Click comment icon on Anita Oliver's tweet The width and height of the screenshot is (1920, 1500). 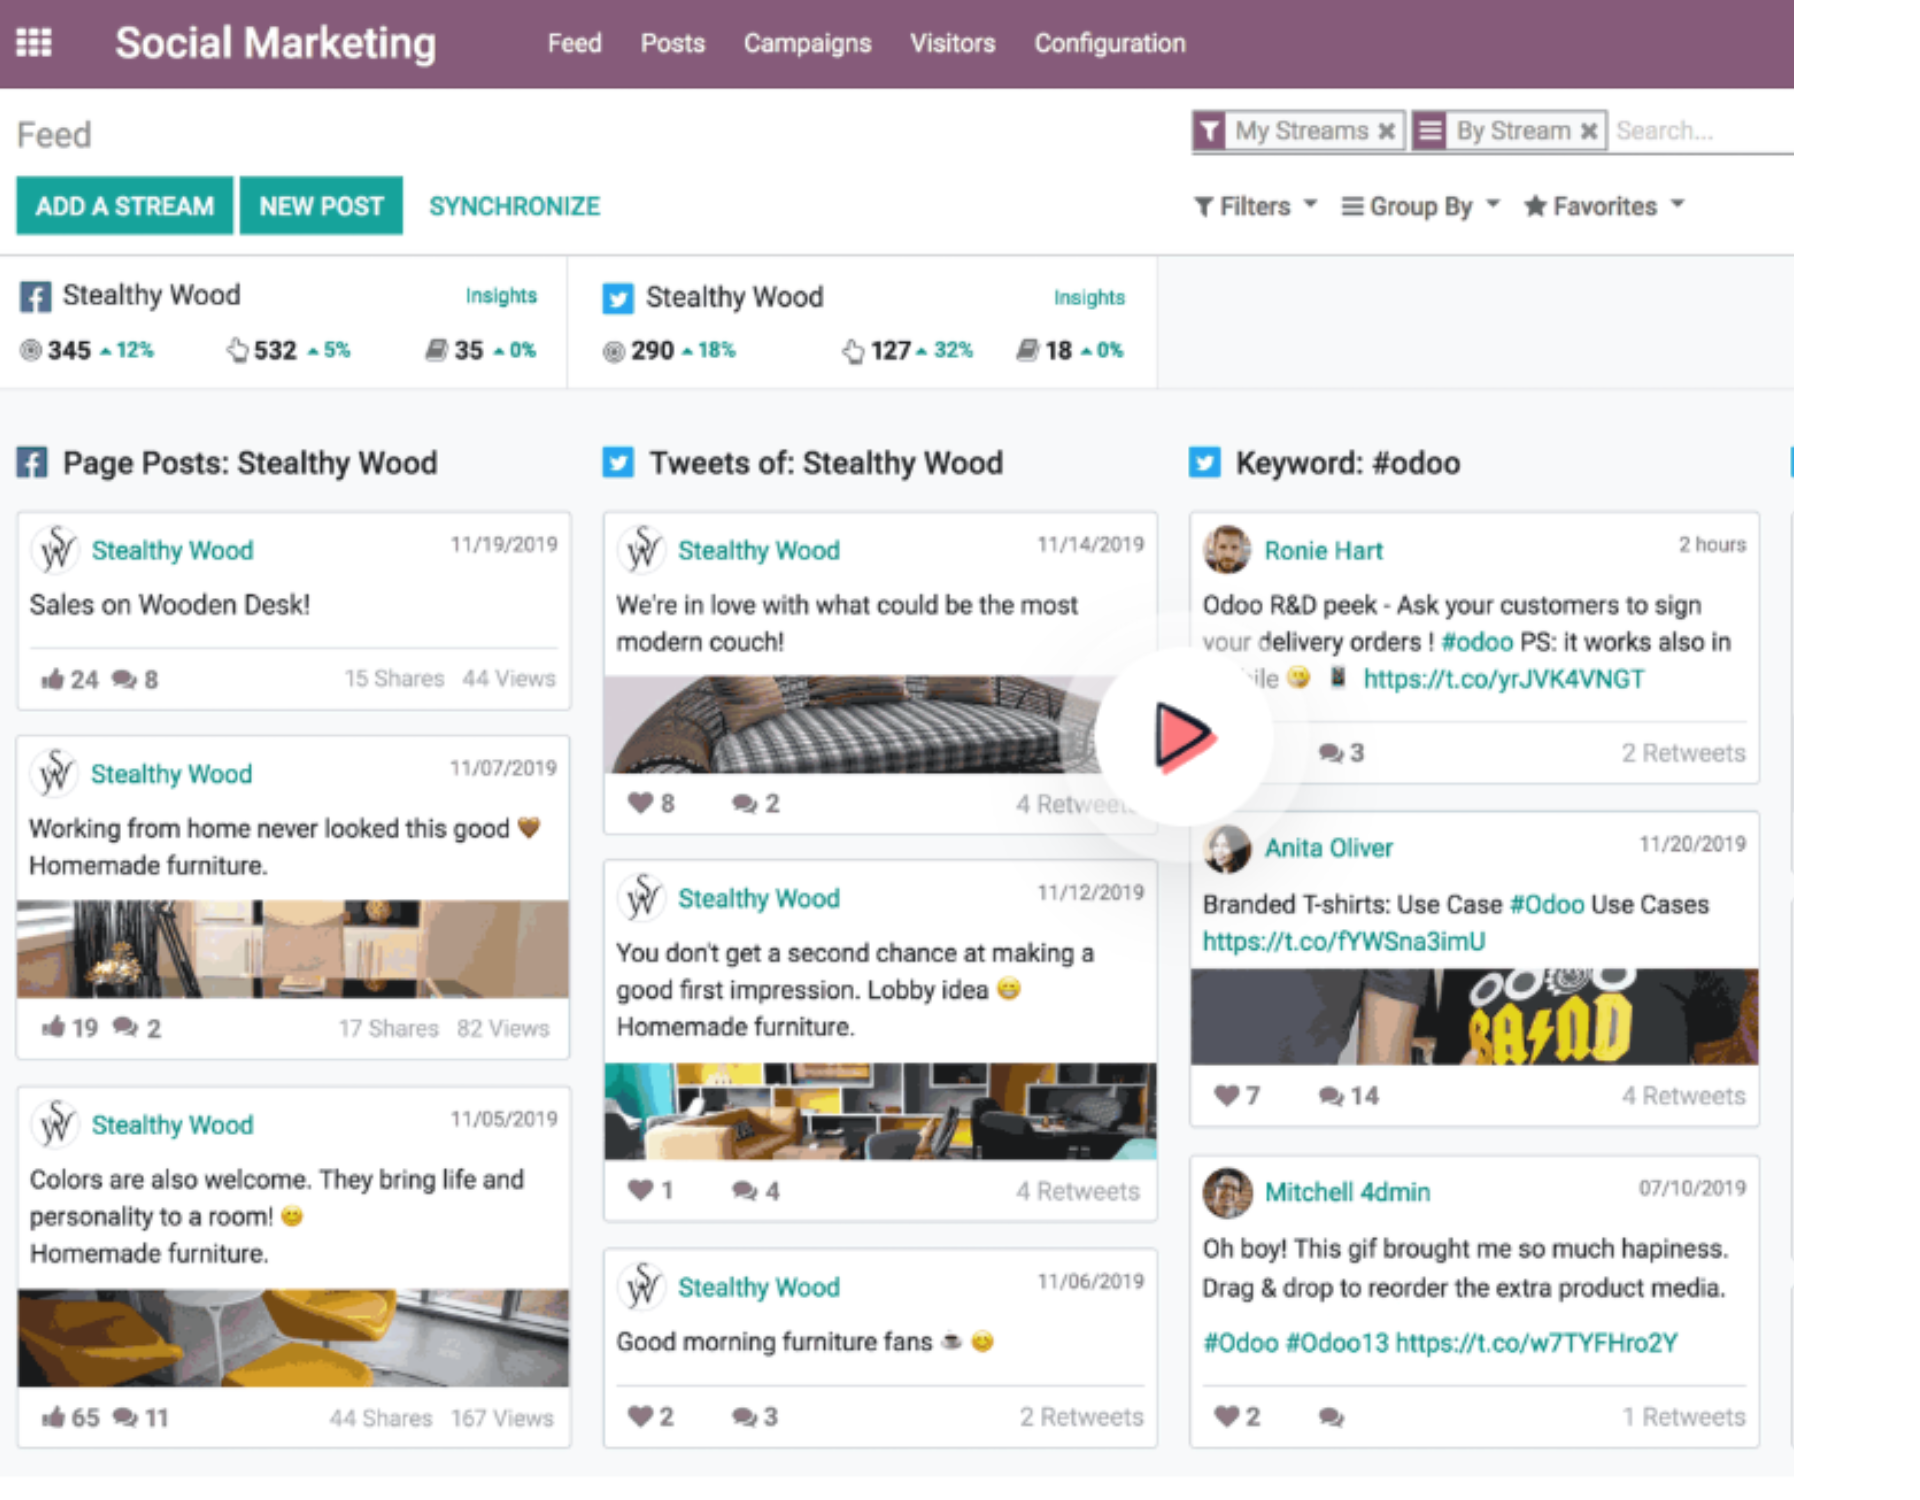pyautogui.click(x=1330, y=1096)
